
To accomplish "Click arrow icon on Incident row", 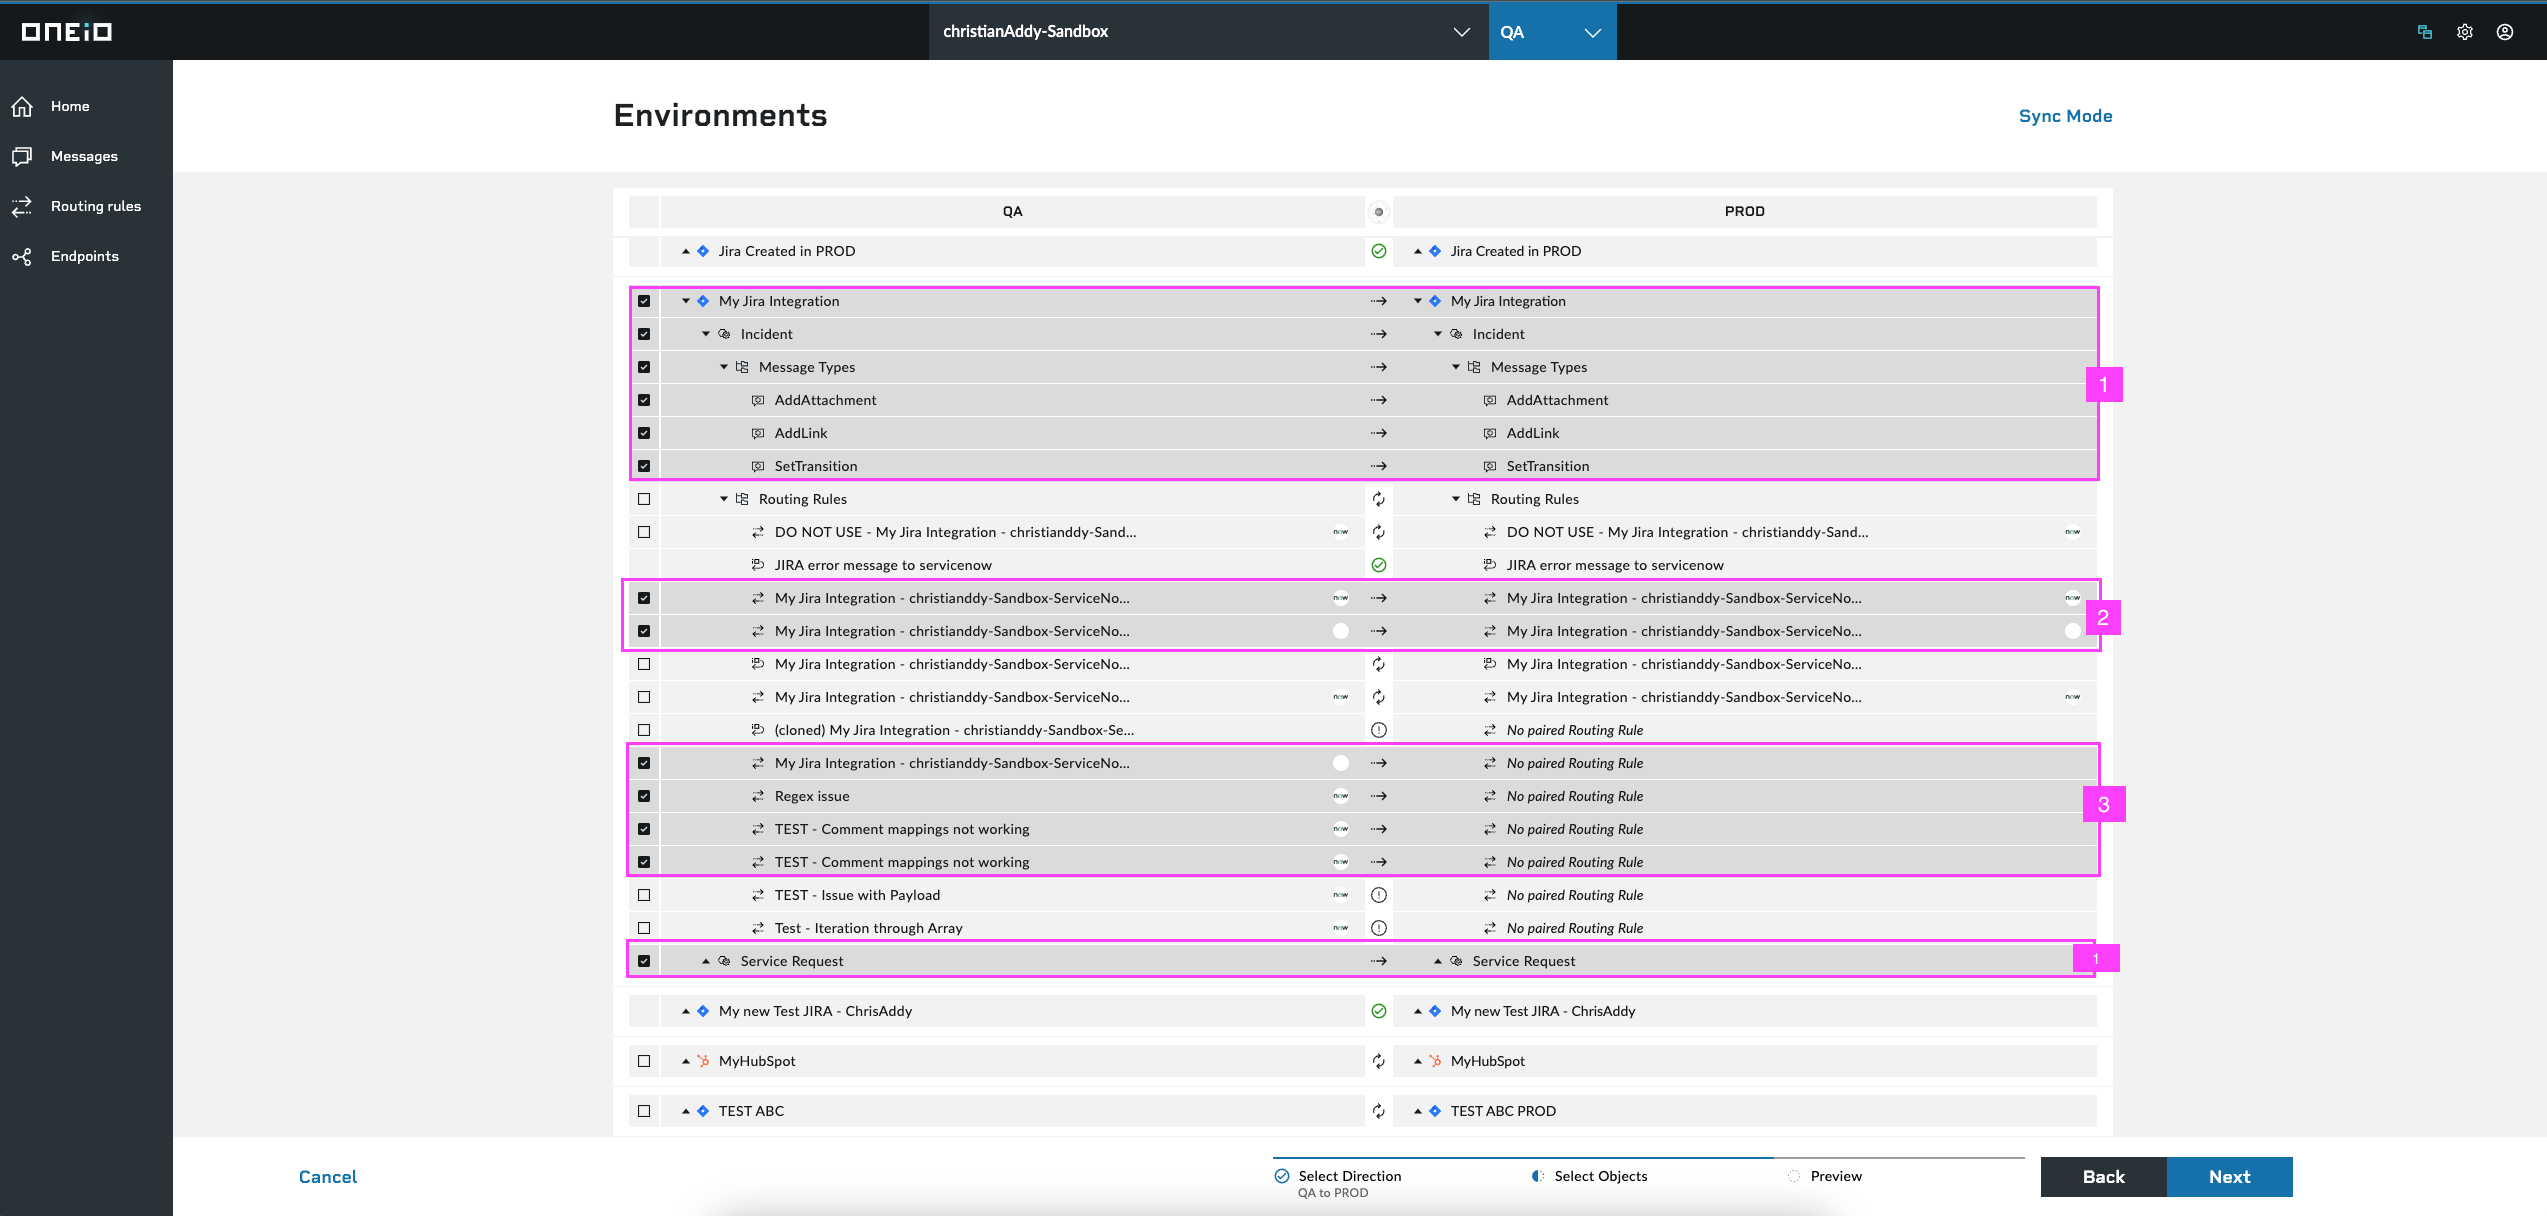I will tap(1379, 334).
